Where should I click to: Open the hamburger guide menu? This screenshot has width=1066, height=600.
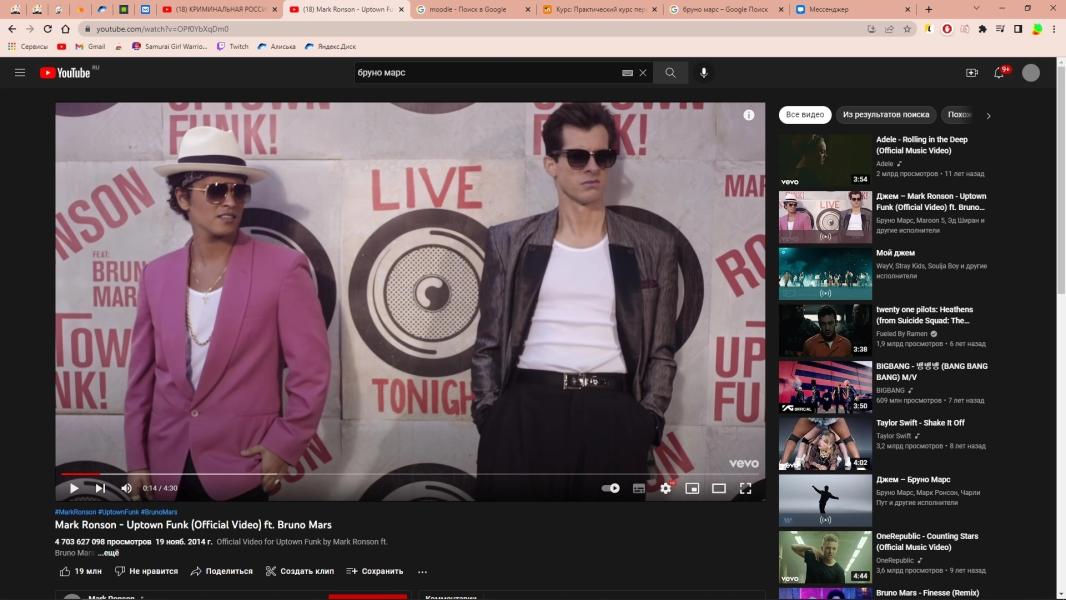20,73
